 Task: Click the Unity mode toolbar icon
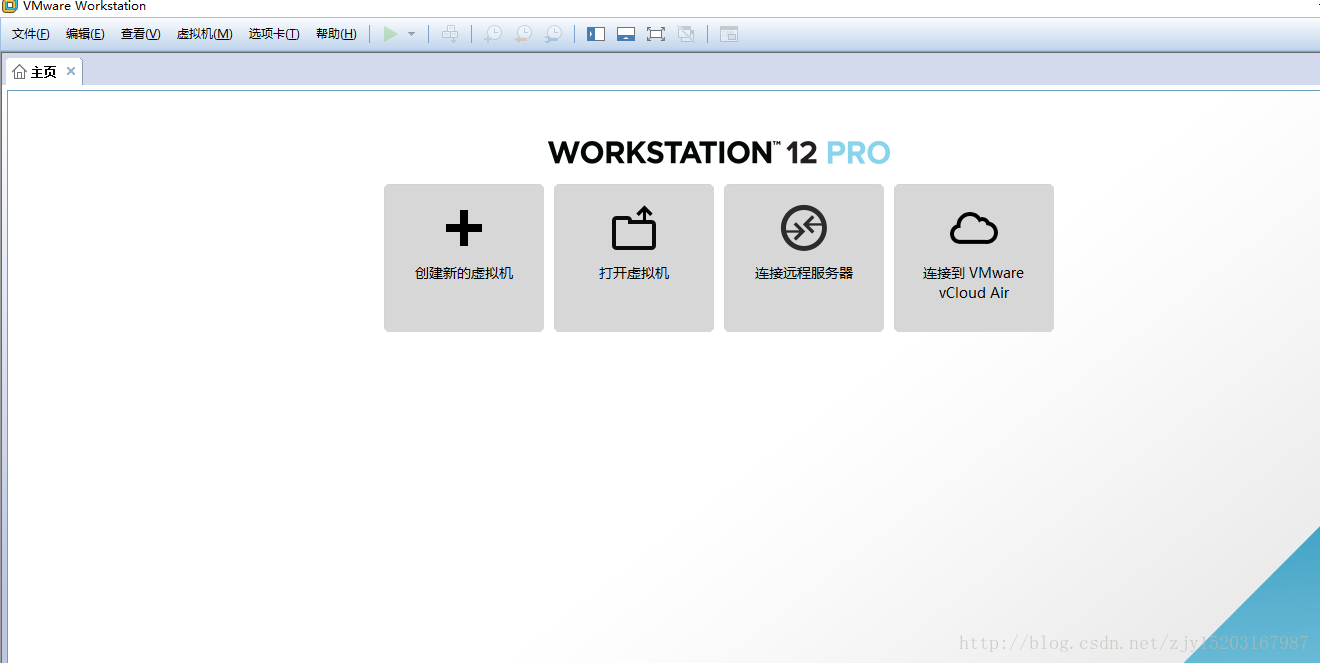click(686, 34)
